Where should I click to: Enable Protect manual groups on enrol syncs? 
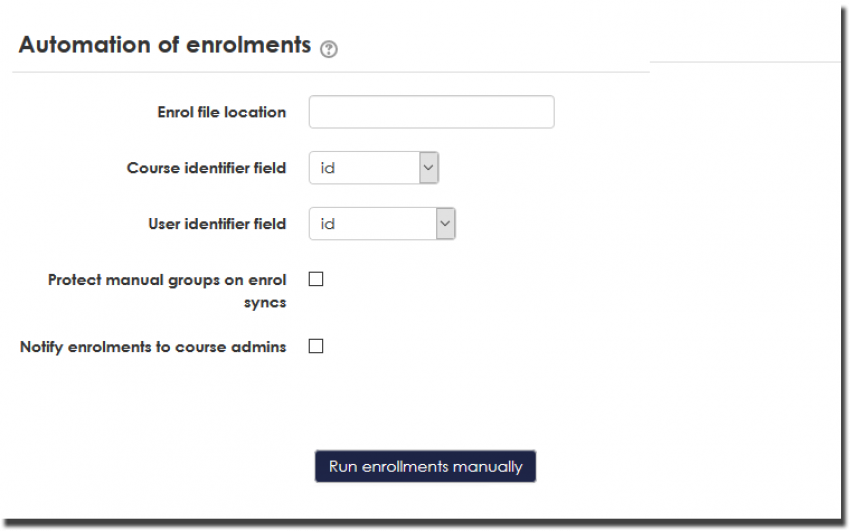(x=316, y=280)
